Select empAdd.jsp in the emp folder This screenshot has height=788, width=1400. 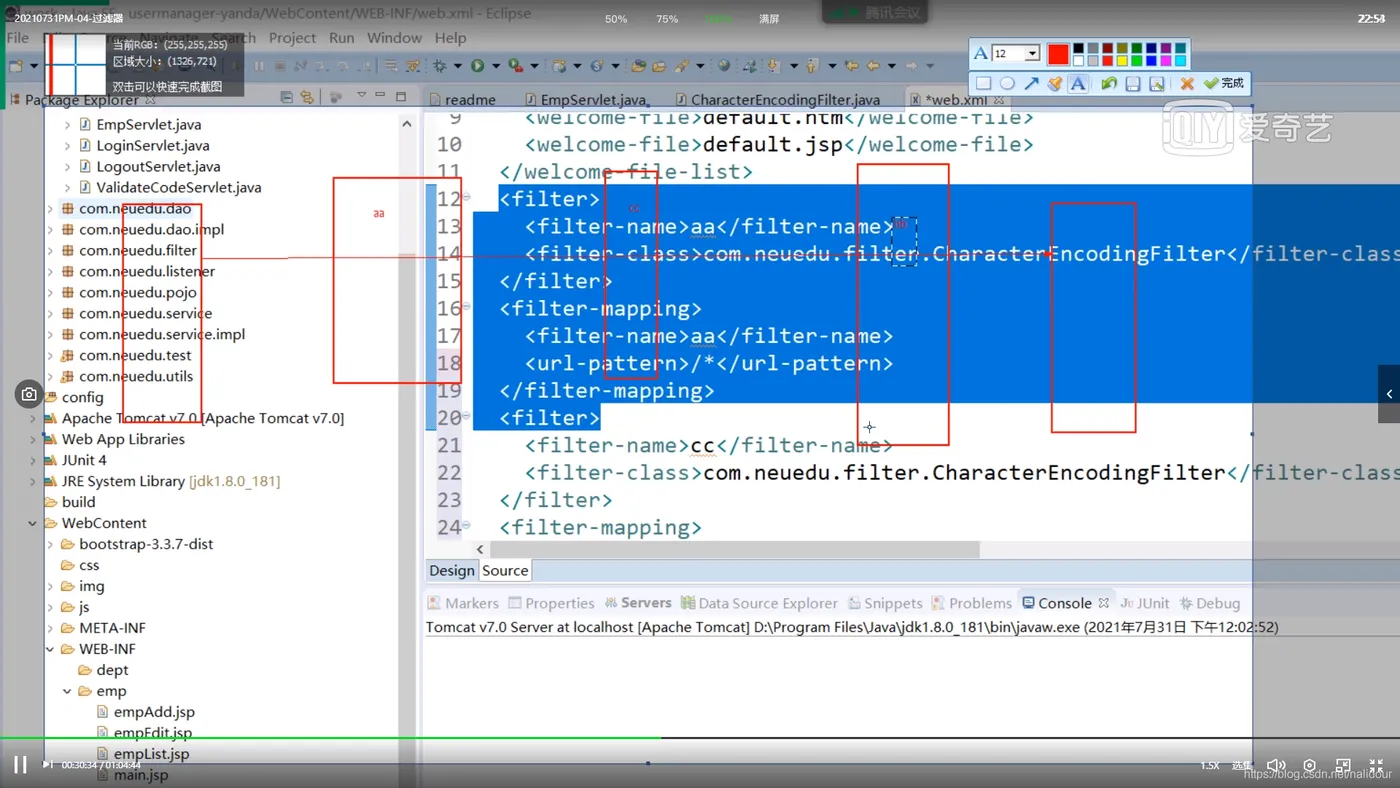coord(154,712)
